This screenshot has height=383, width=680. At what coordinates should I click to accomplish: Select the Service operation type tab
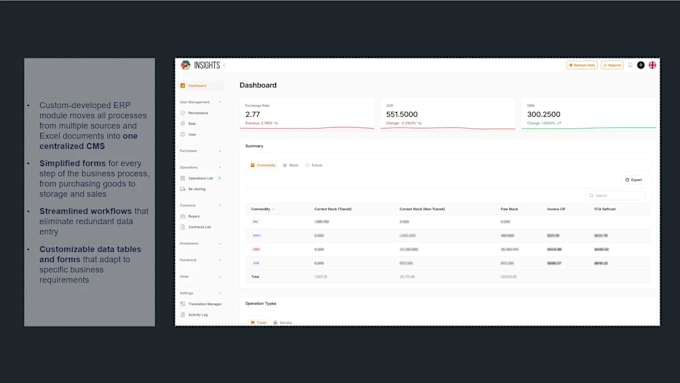pos(283,323)
